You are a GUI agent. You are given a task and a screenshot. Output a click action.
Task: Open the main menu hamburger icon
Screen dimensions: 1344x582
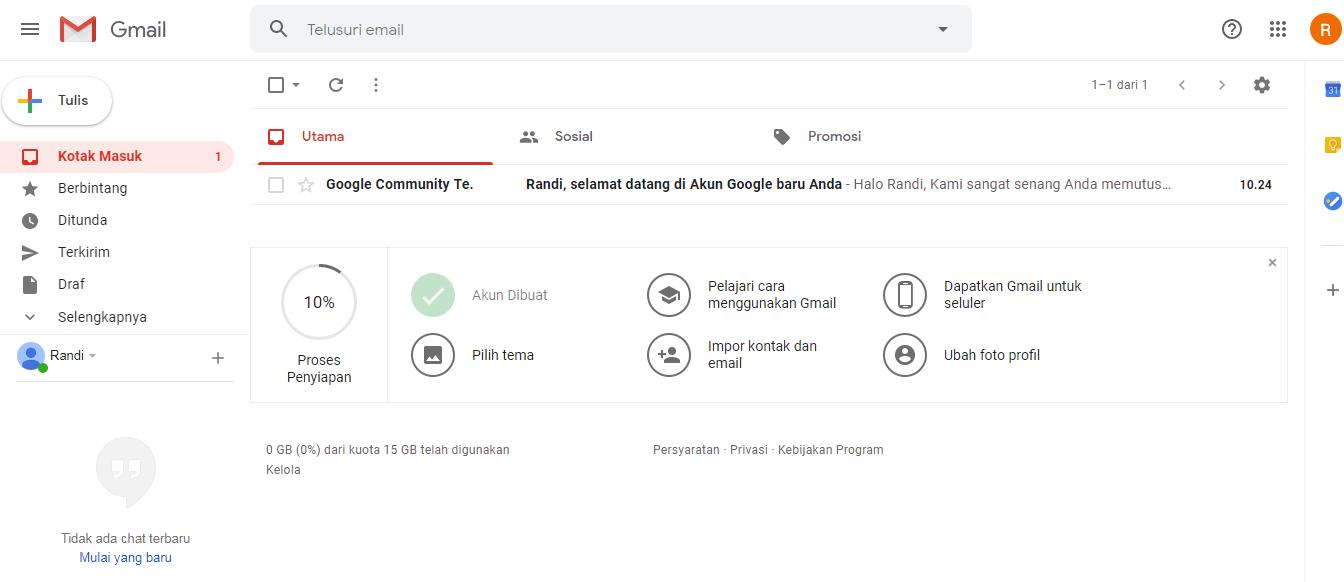point(30,29)
